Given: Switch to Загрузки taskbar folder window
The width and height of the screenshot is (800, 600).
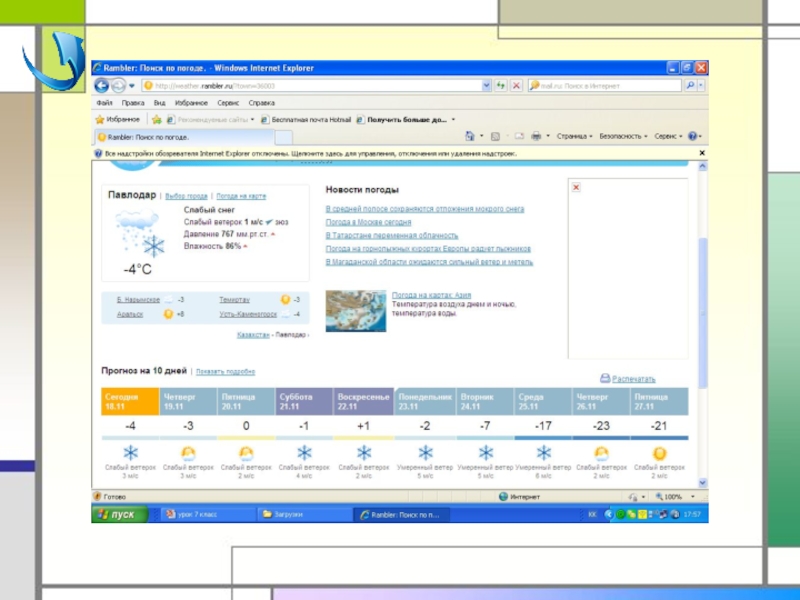Looking at the screenshot, I should 305,514.
